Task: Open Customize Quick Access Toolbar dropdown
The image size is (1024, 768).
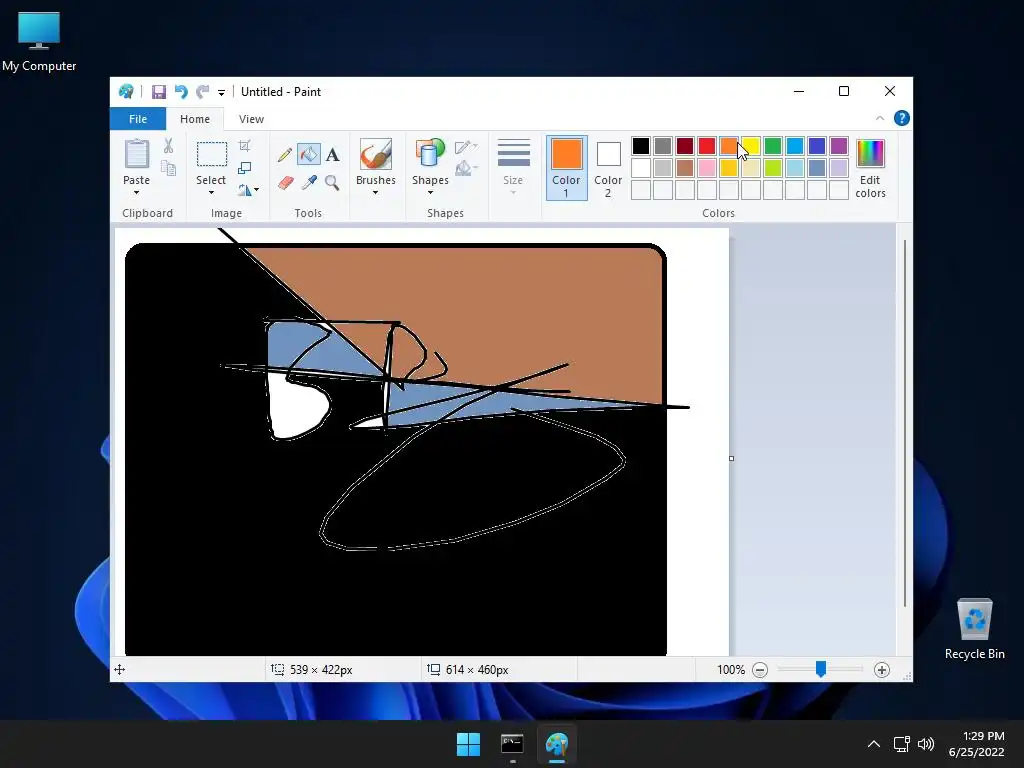Action: pos(221,93)
